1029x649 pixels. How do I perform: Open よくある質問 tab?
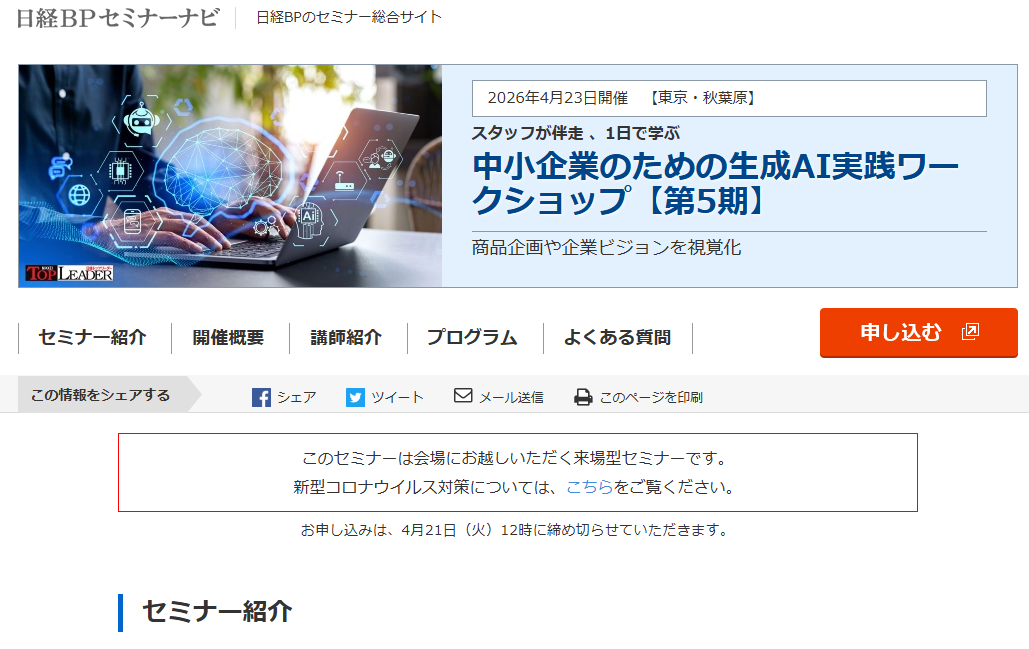tap(617, 337)
